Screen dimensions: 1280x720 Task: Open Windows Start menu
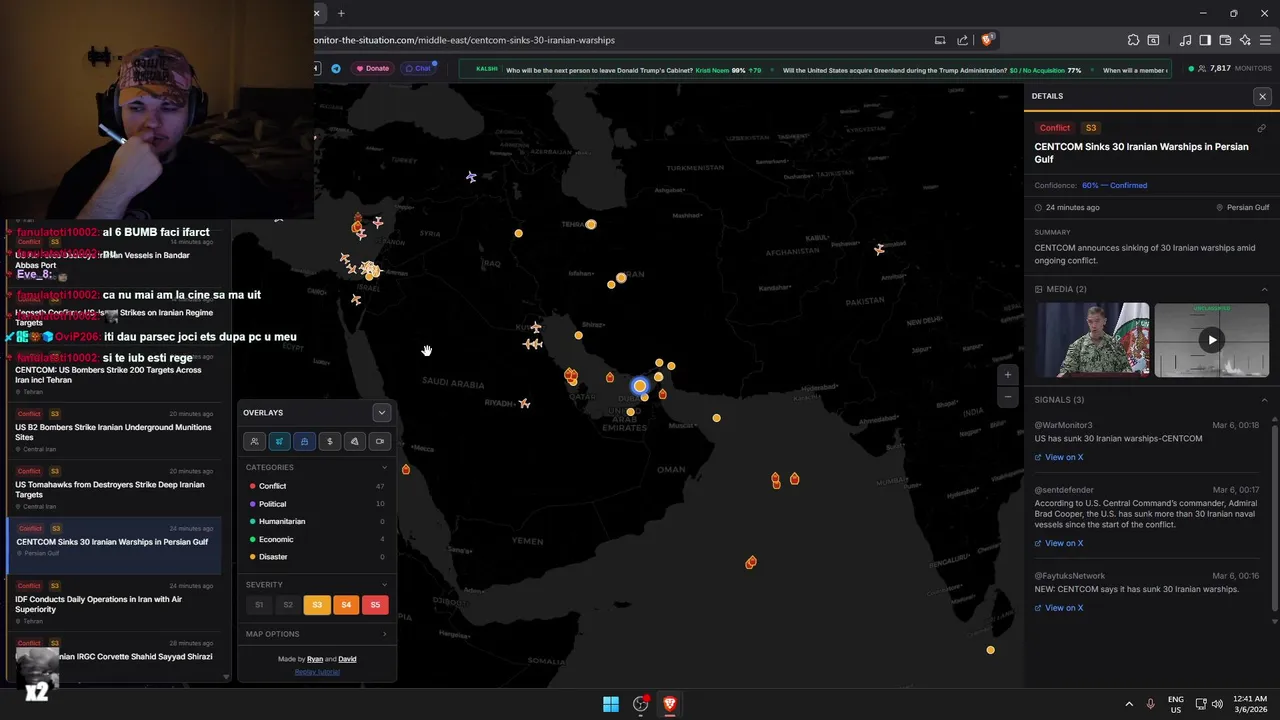610,704
